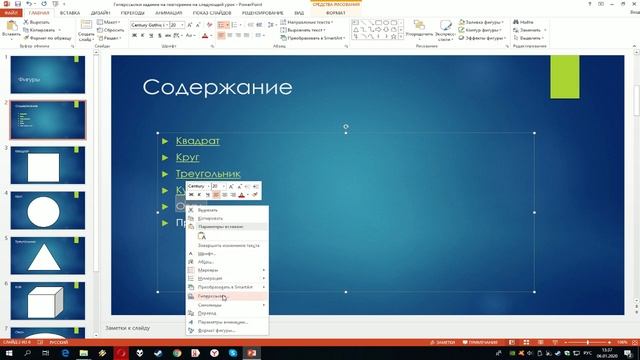
Task: Open Skype from the taskbar
Action: pyautogui.click(x=233, y=353)
